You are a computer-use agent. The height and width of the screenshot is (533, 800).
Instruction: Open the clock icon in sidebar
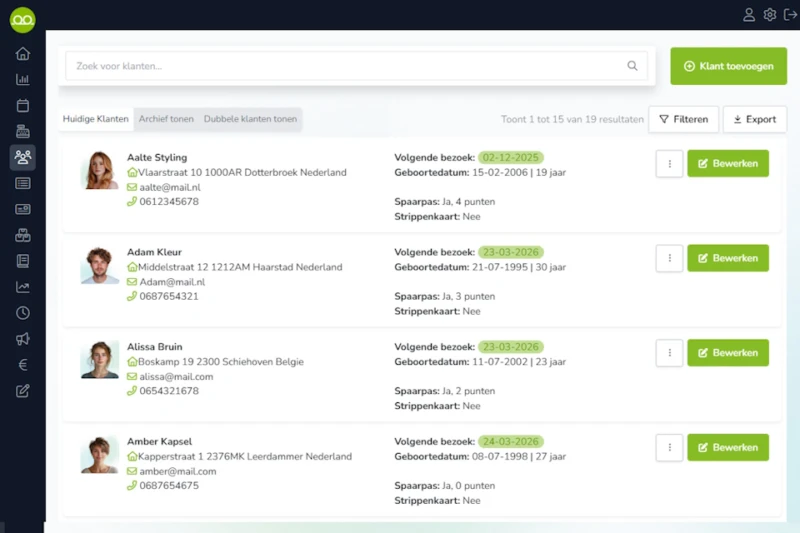tap(22, 313)
